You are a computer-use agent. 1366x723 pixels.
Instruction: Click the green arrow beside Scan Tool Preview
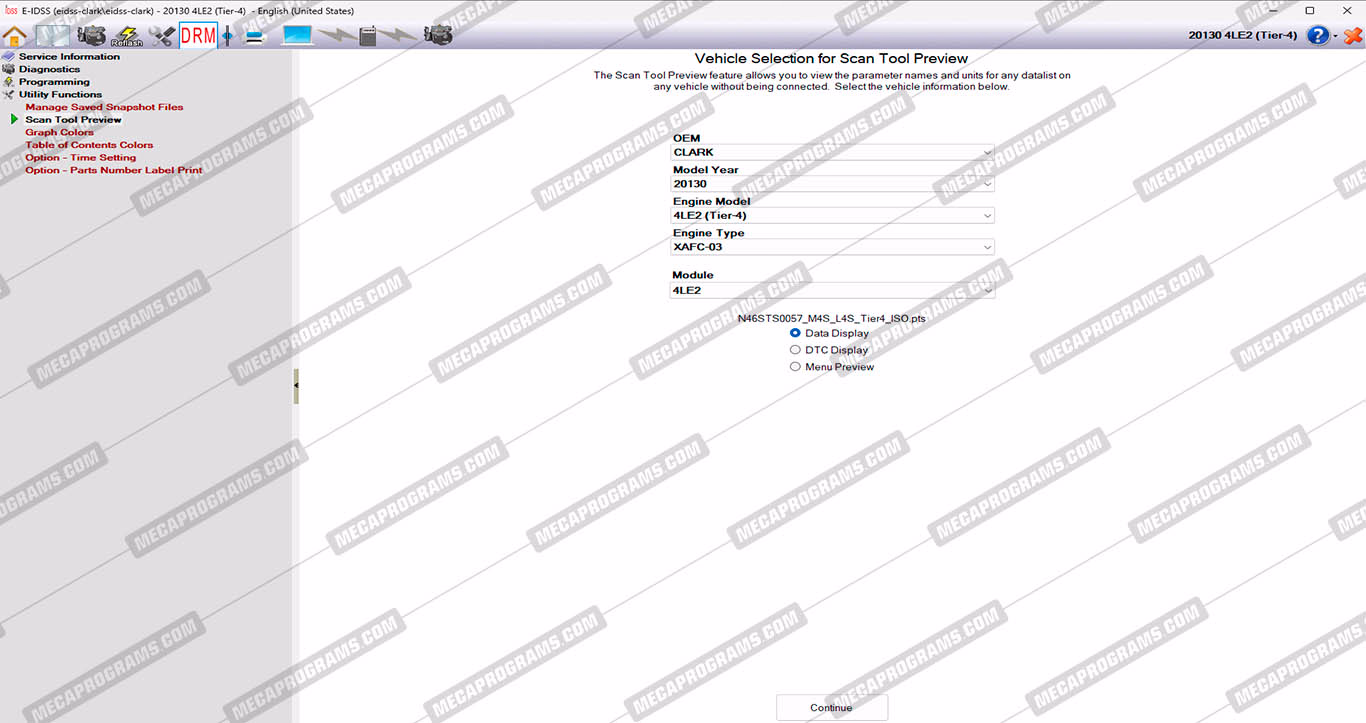14,120
